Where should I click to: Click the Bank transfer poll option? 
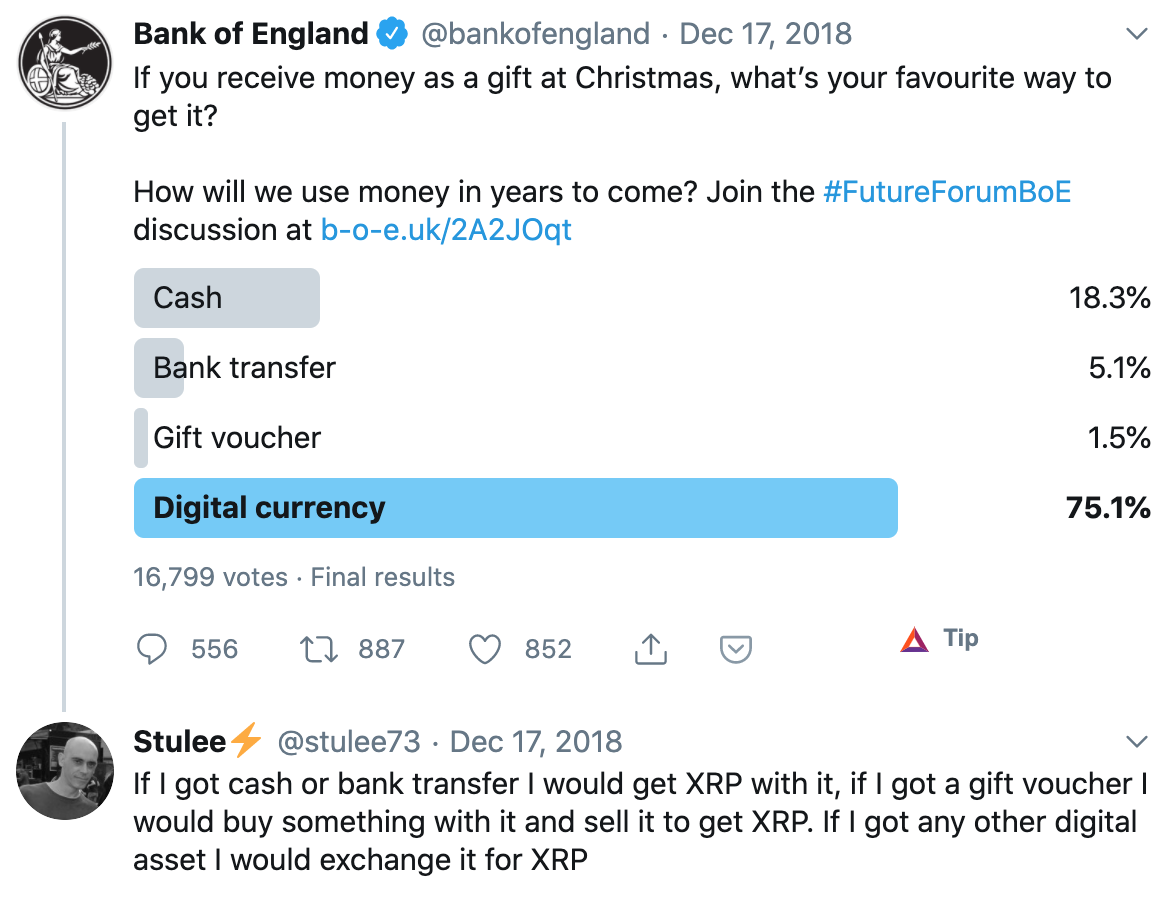[x=244, y=368]
